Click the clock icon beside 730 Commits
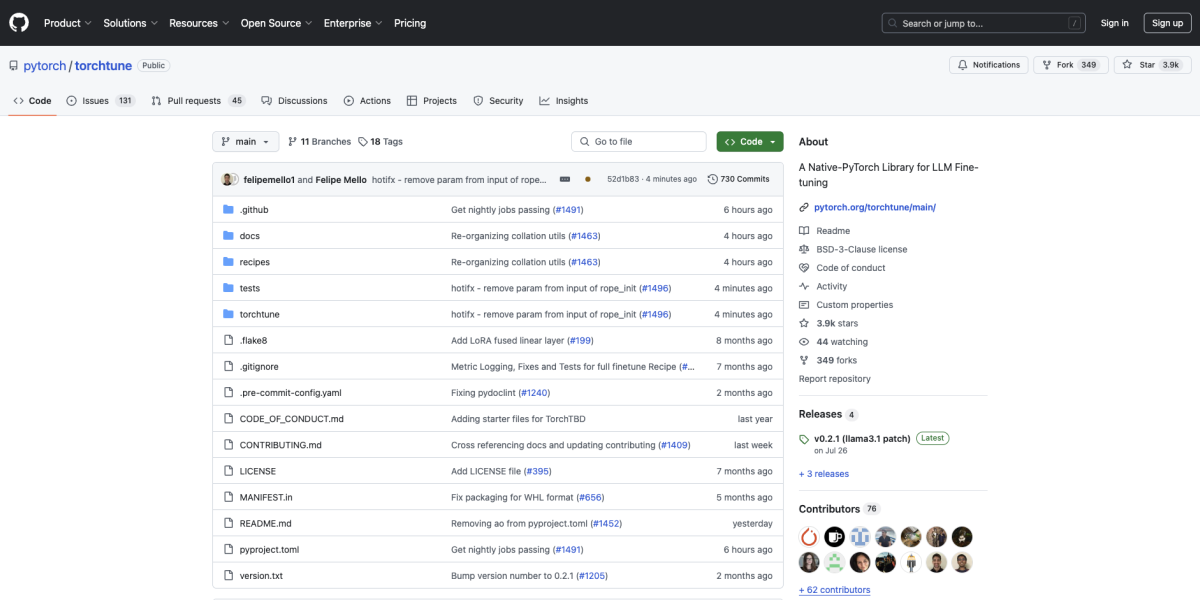 click(x=712, y=179)
